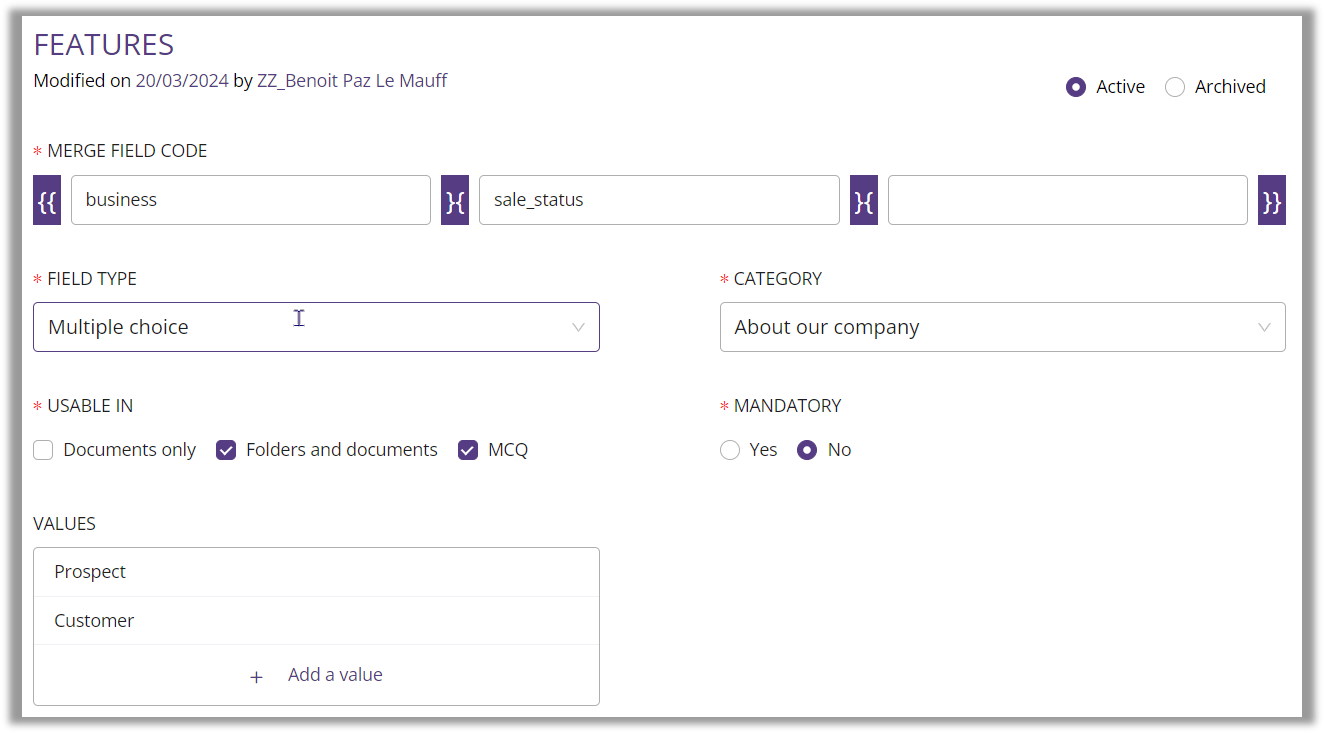
Task: Click the empty third merge field code input
Action: coord(1067,200)
